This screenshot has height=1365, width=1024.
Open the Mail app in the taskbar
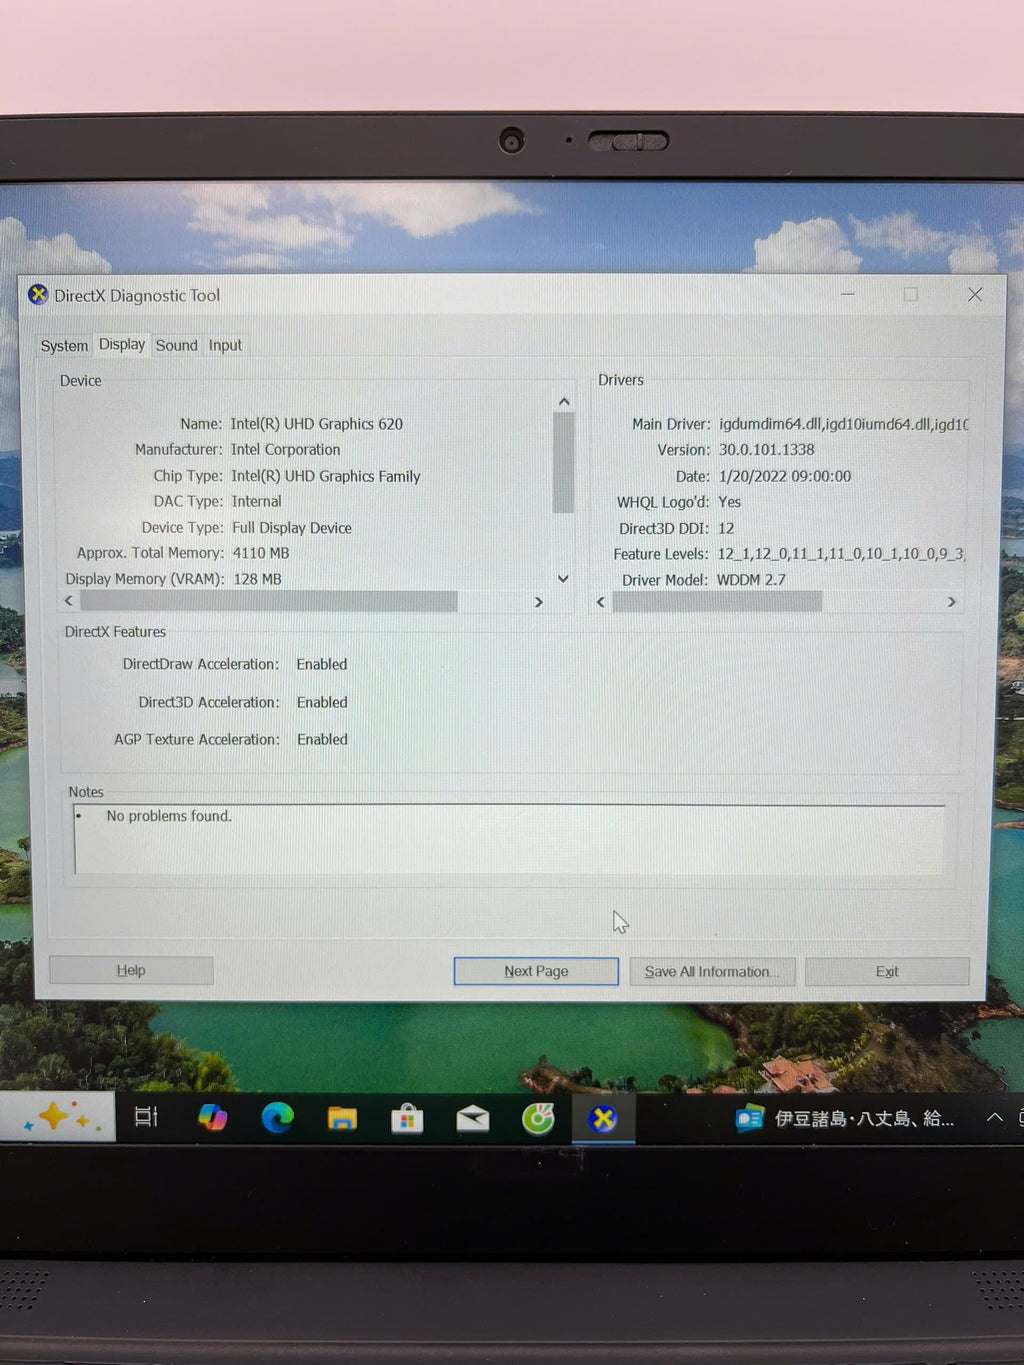472,1119
